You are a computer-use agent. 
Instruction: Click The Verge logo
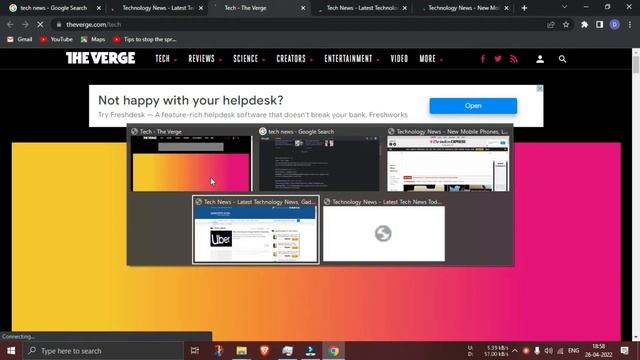pos(100,58)
